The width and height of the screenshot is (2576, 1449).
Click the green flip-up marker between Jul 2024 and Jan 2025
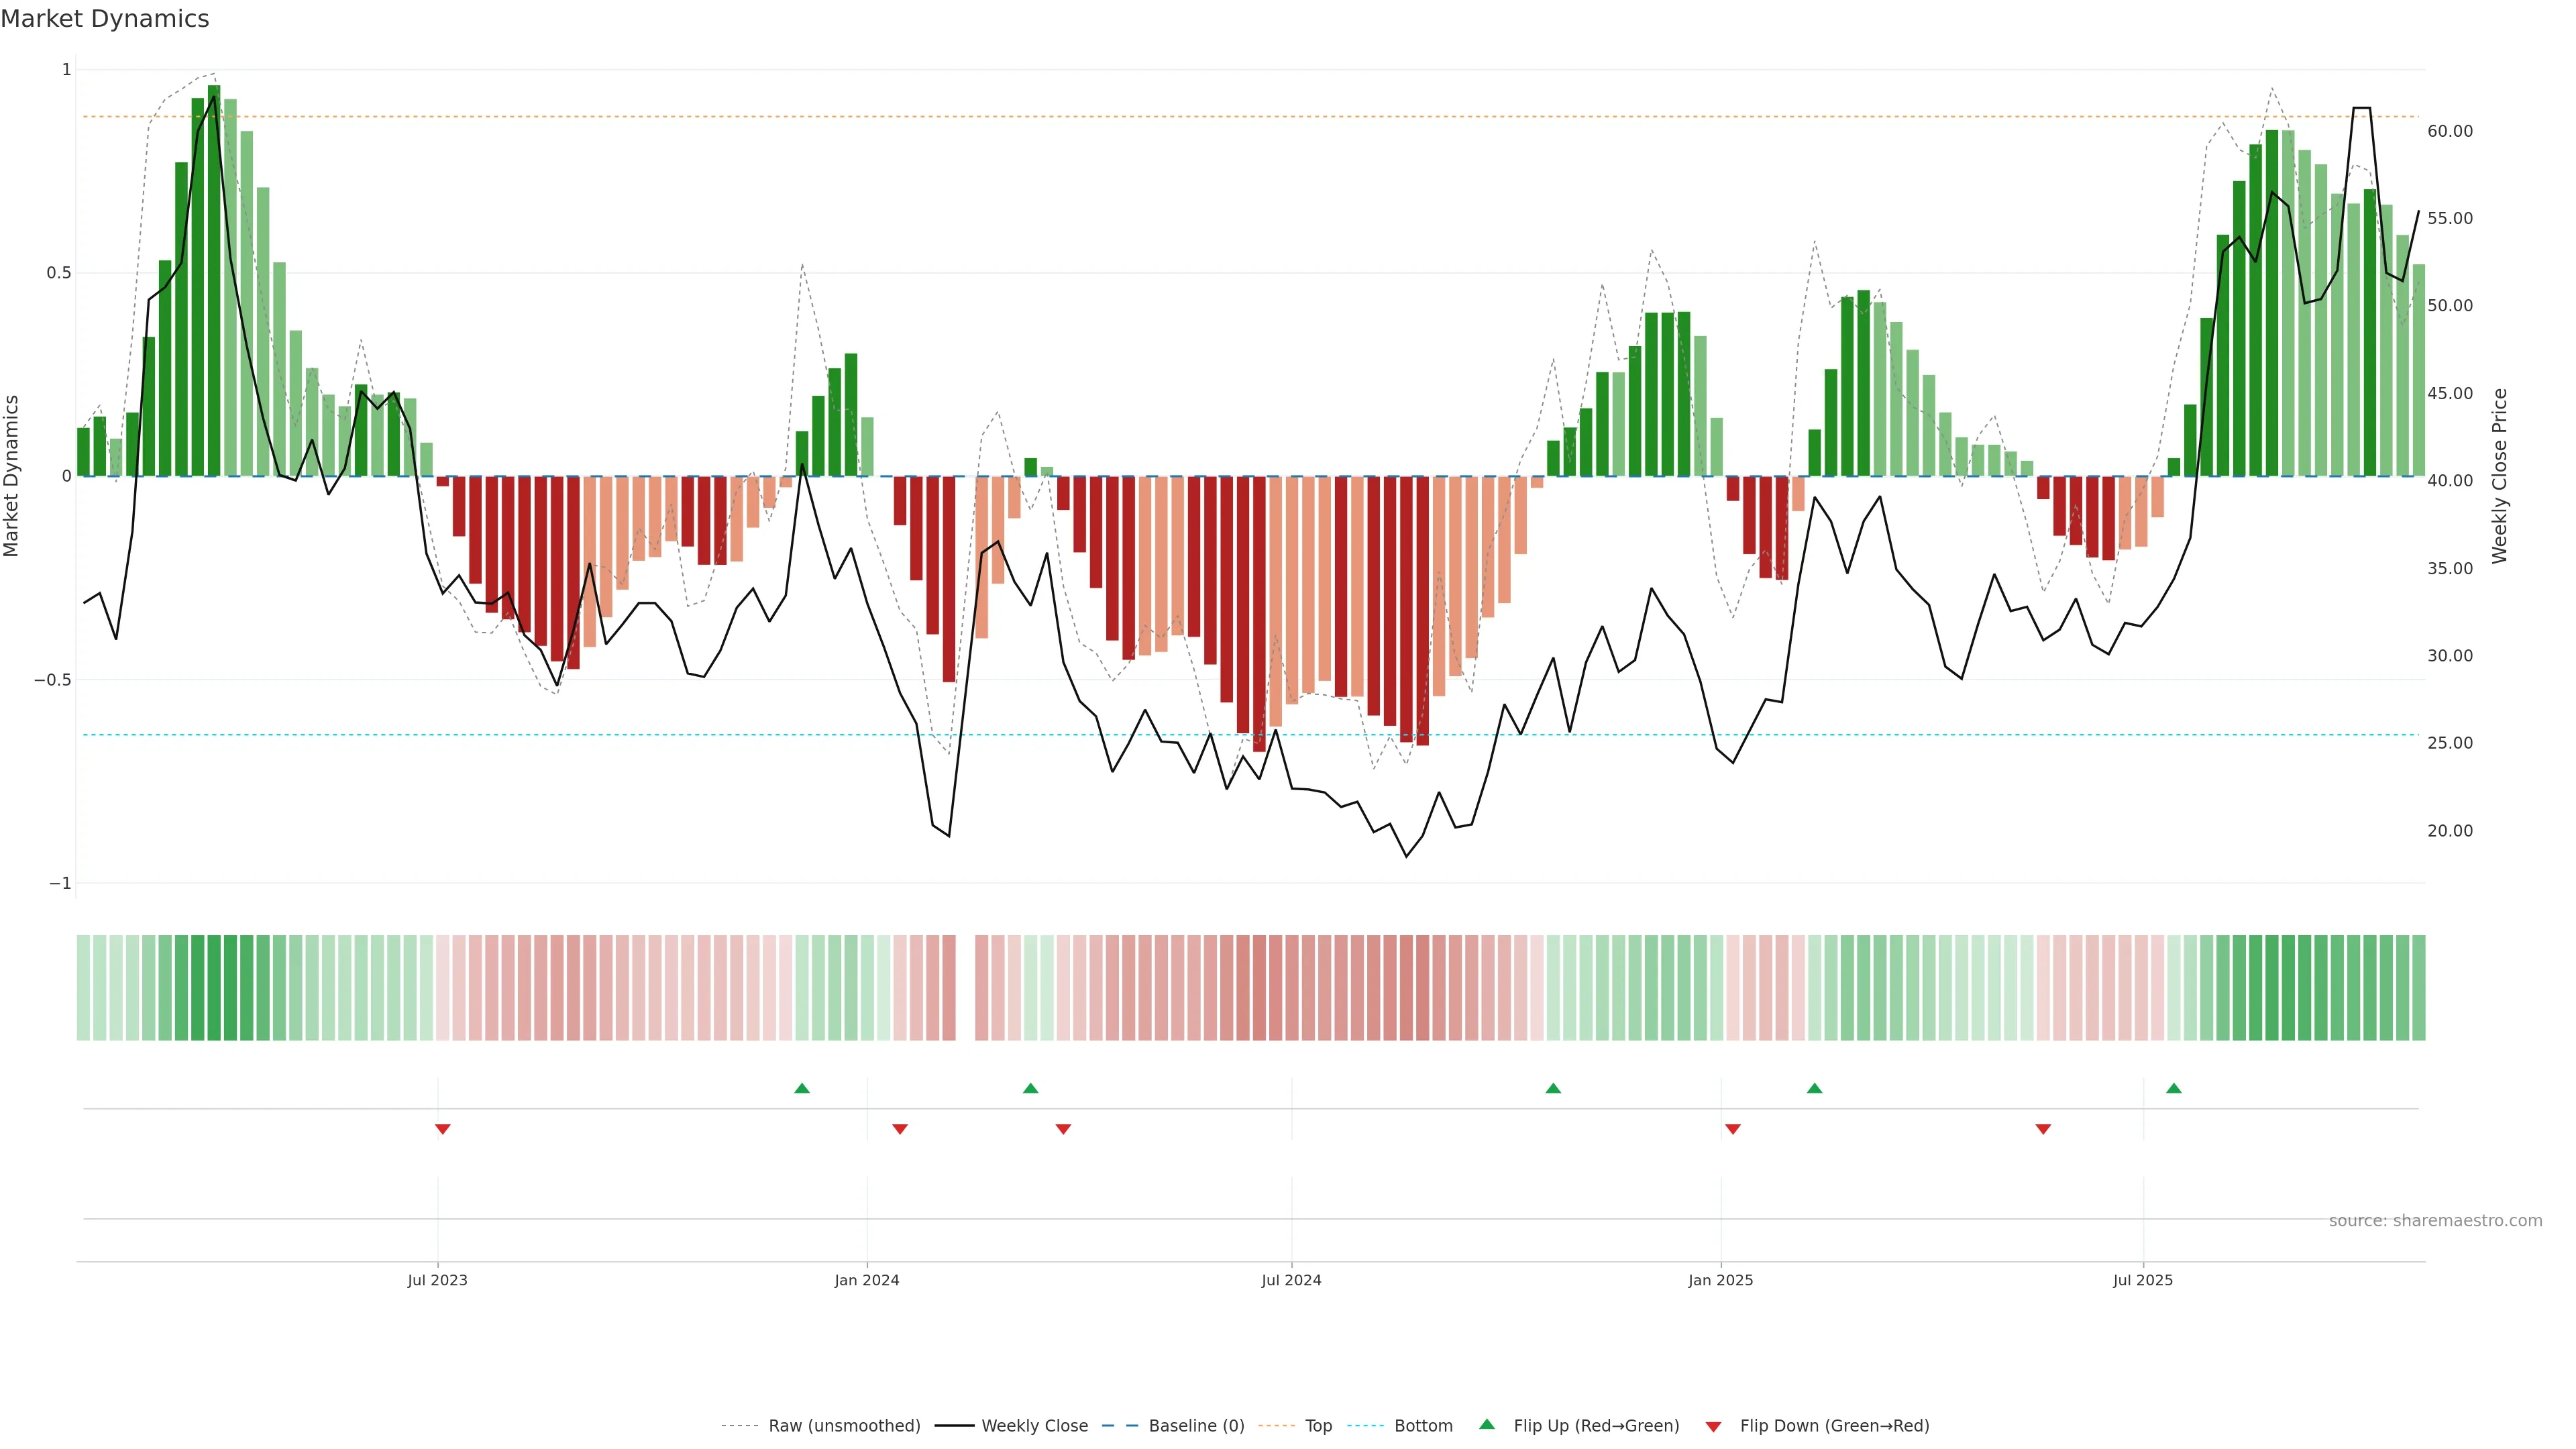(x=1553, y=1088)
